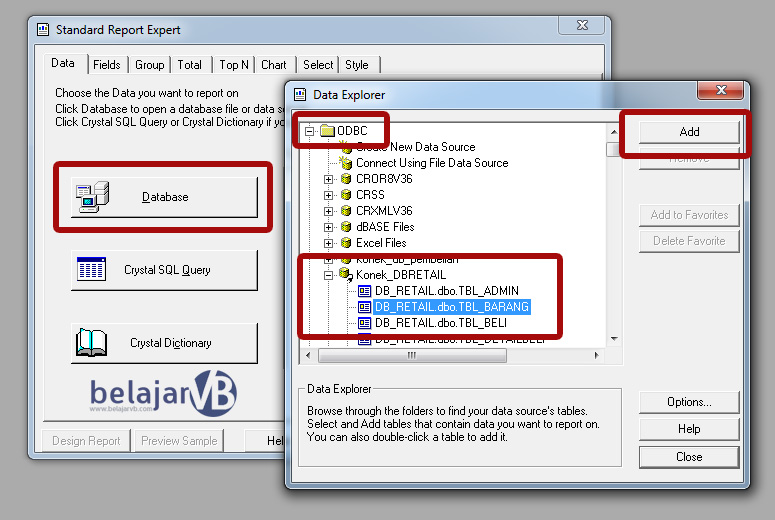The height and width of the screenshot is (520, 775).
Task: Click the Design Report button
Action: click(x=86, y=440)
